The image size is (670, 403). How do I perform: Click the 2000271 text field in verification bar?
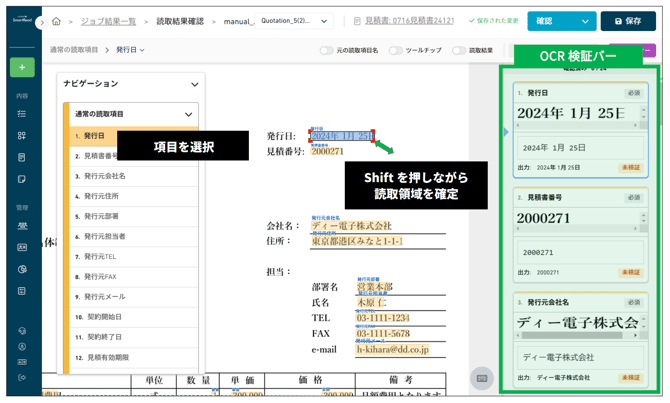click(580, 253)
